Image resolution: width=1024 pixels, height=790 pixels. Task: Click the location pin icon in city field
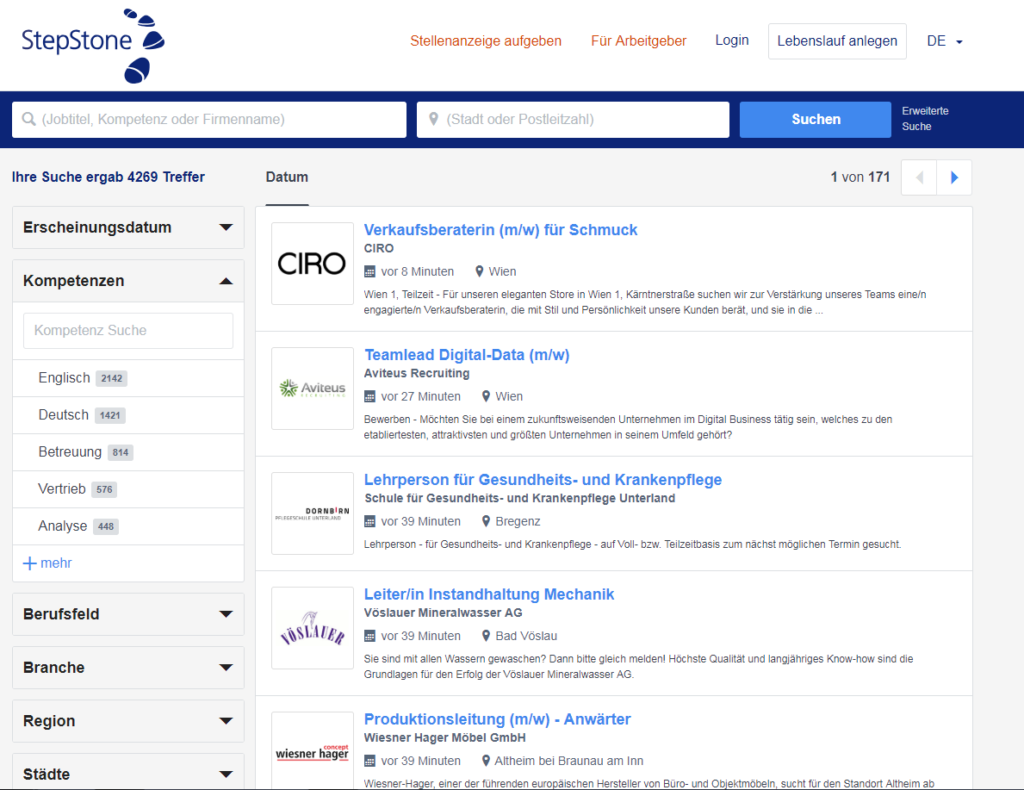pos(433,119)
